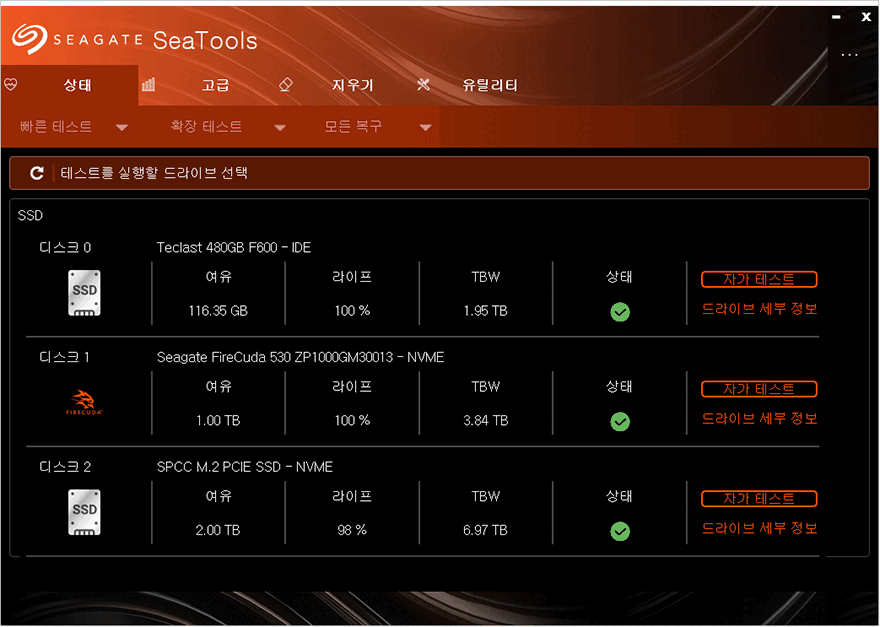Click the 1.95 TB TBW value
The width and height of the screenshot is (880, 627).
485,311
